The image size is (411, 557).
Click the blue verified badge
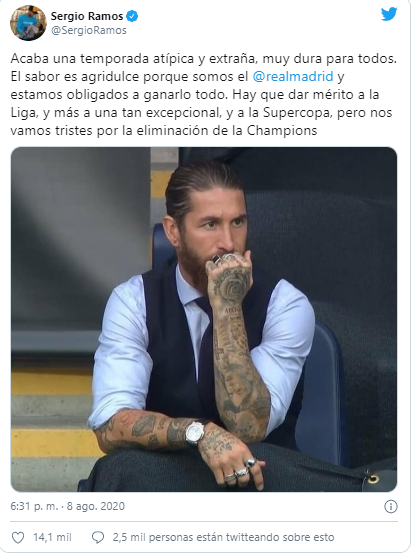coord(132,16)
